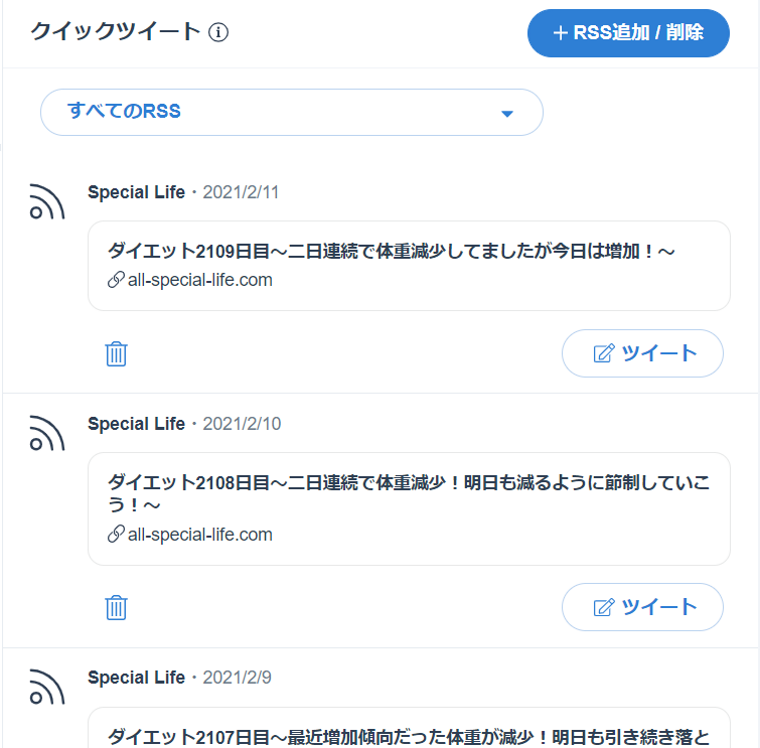Image resolution: width=760 pixels, height=748 pixels.
Task: Click the link chain icon in the 2108日目 card
Action: click(x=116, y=534)
